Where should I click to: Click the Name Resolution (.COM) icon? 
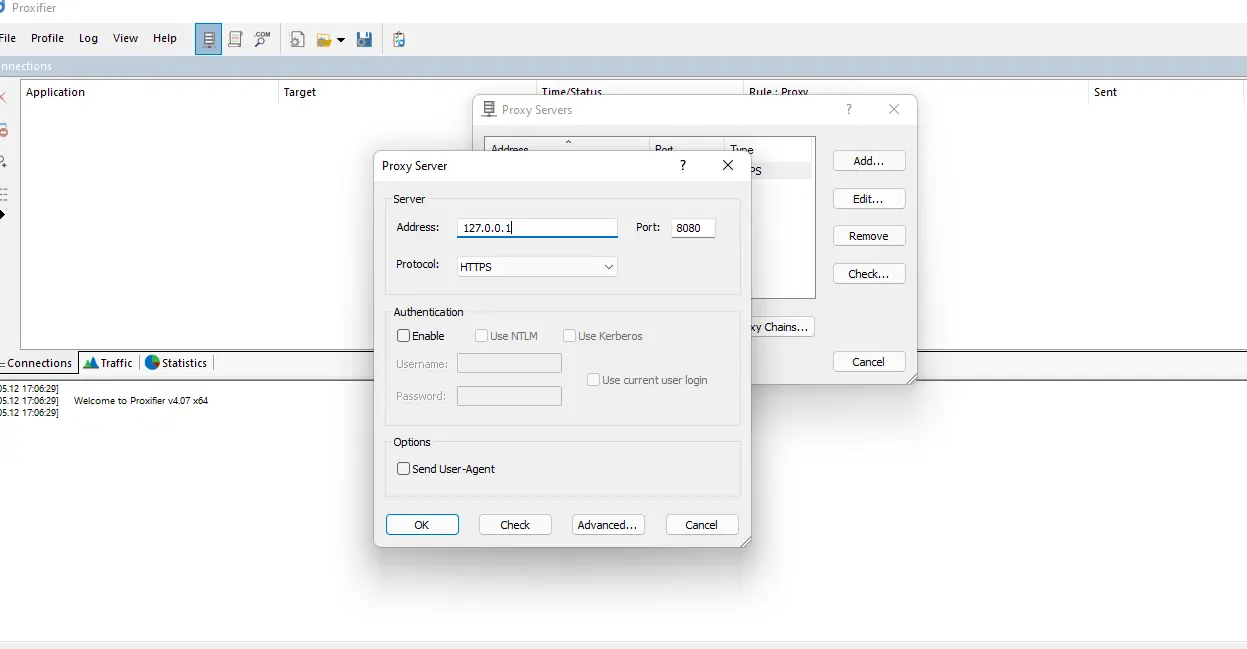coord(262,39)
